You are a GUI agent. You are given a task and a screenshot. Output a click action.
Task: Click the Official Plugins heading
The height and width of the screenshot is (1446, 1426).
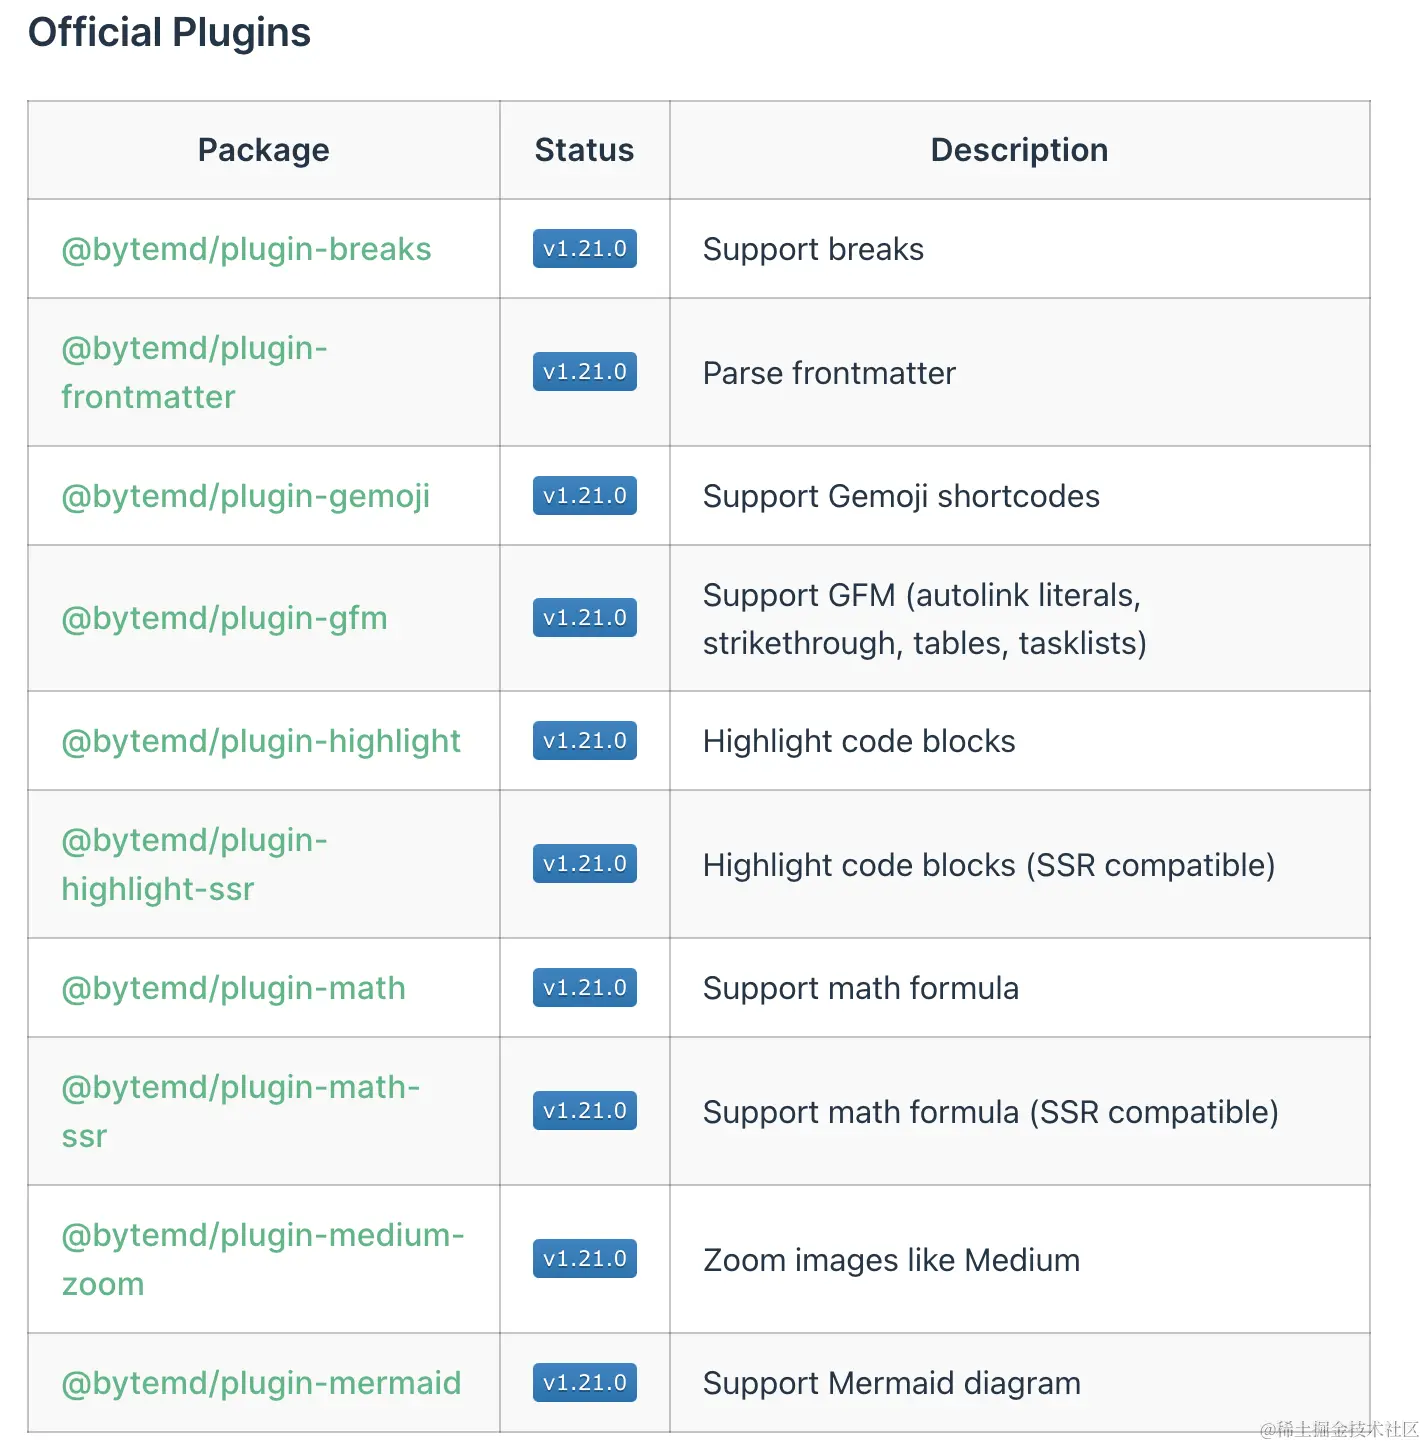[x=169, y=33]
